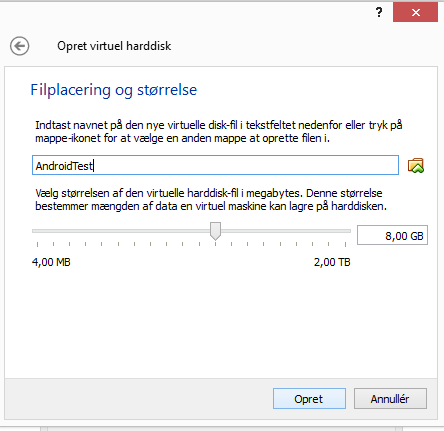
Task: Click the tick mark under the slider handle
Action: coord(216,244)
